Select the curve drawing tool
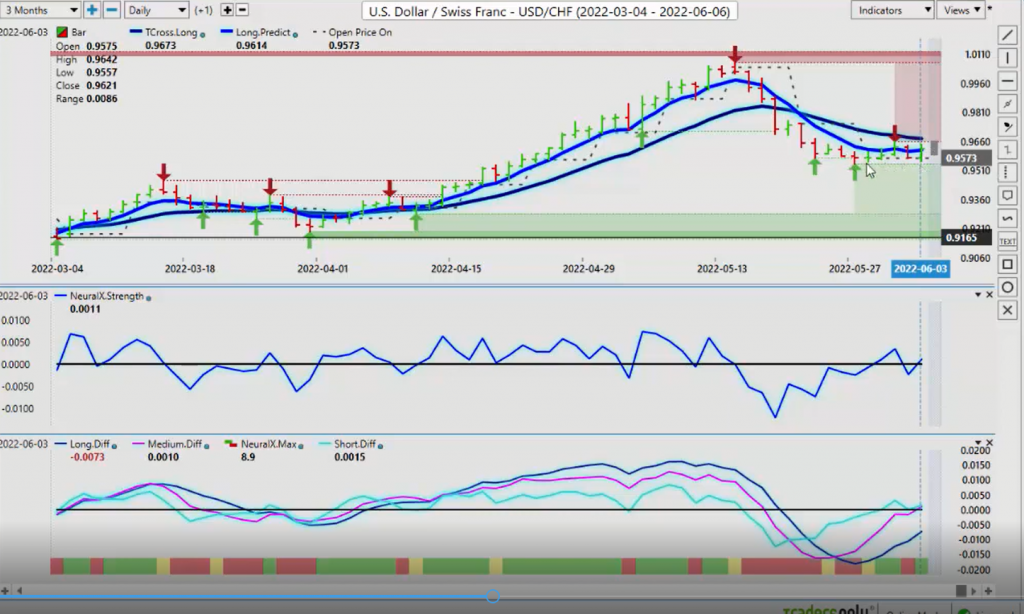This screenshot has height=614, width=1024. (1008, 218)
